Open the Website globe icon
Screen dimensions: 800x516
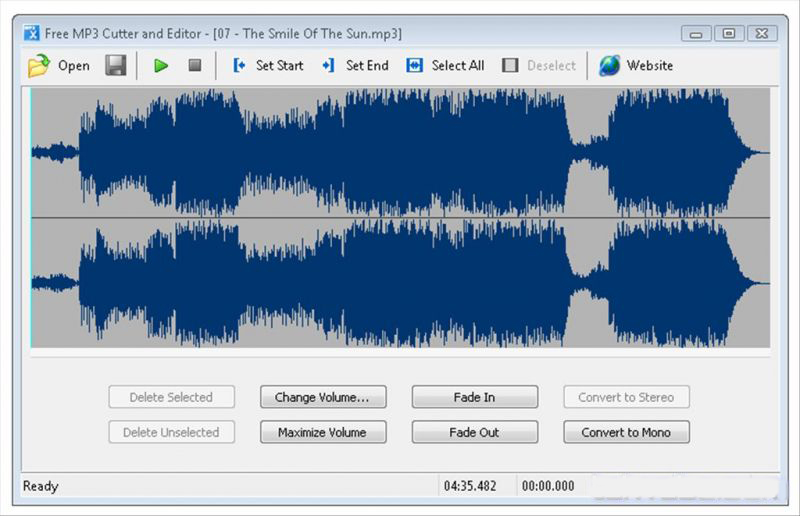coord(609,66)
